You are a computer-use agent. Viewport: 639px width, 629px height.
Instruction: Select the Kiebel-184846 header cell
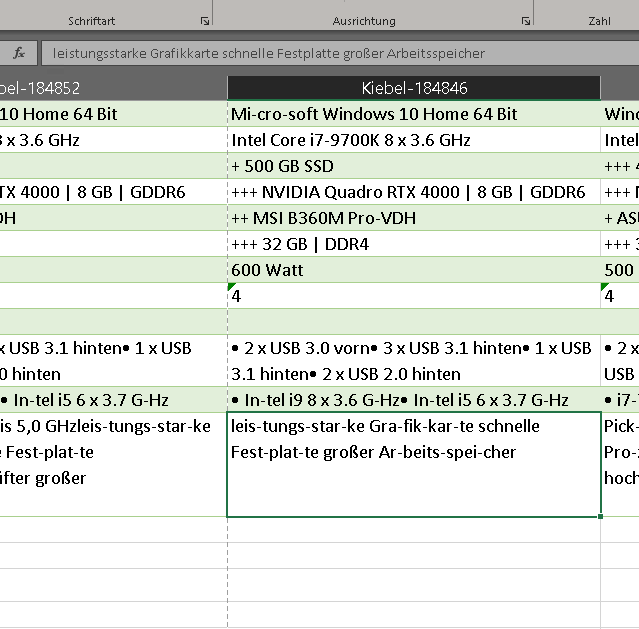[x=414, y=88]
